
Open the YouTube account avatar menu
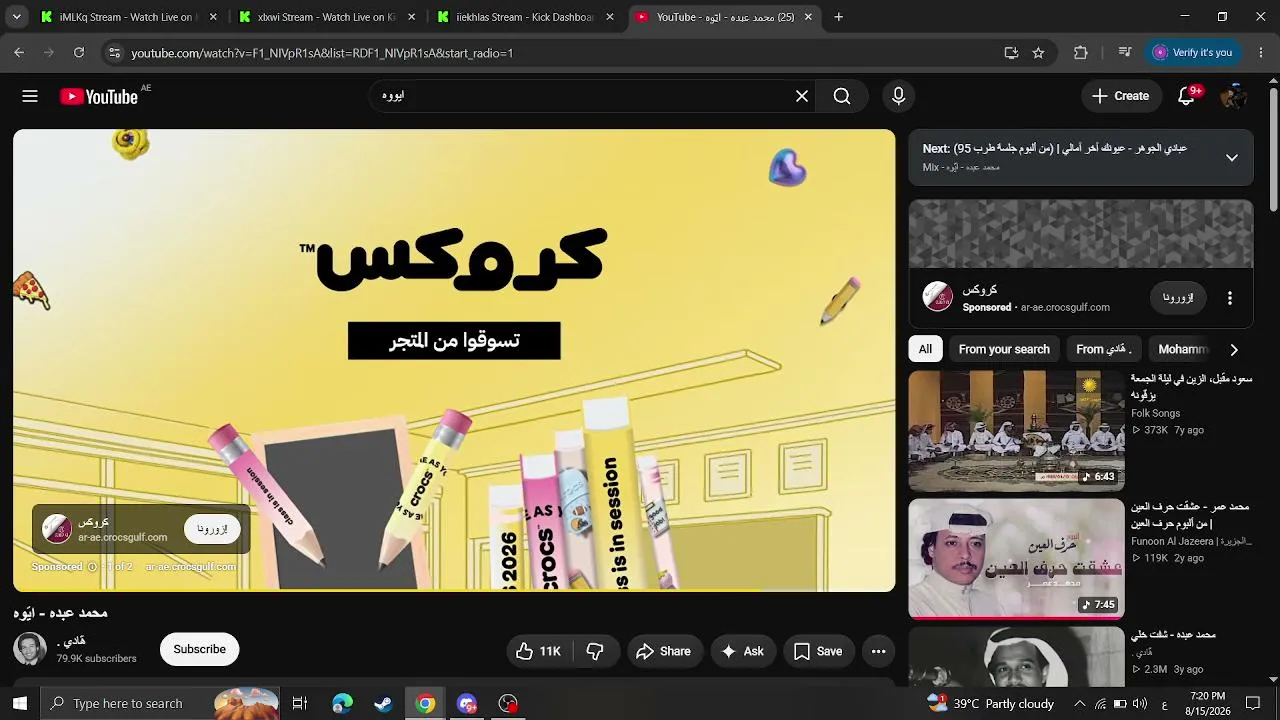point(1233,96)
